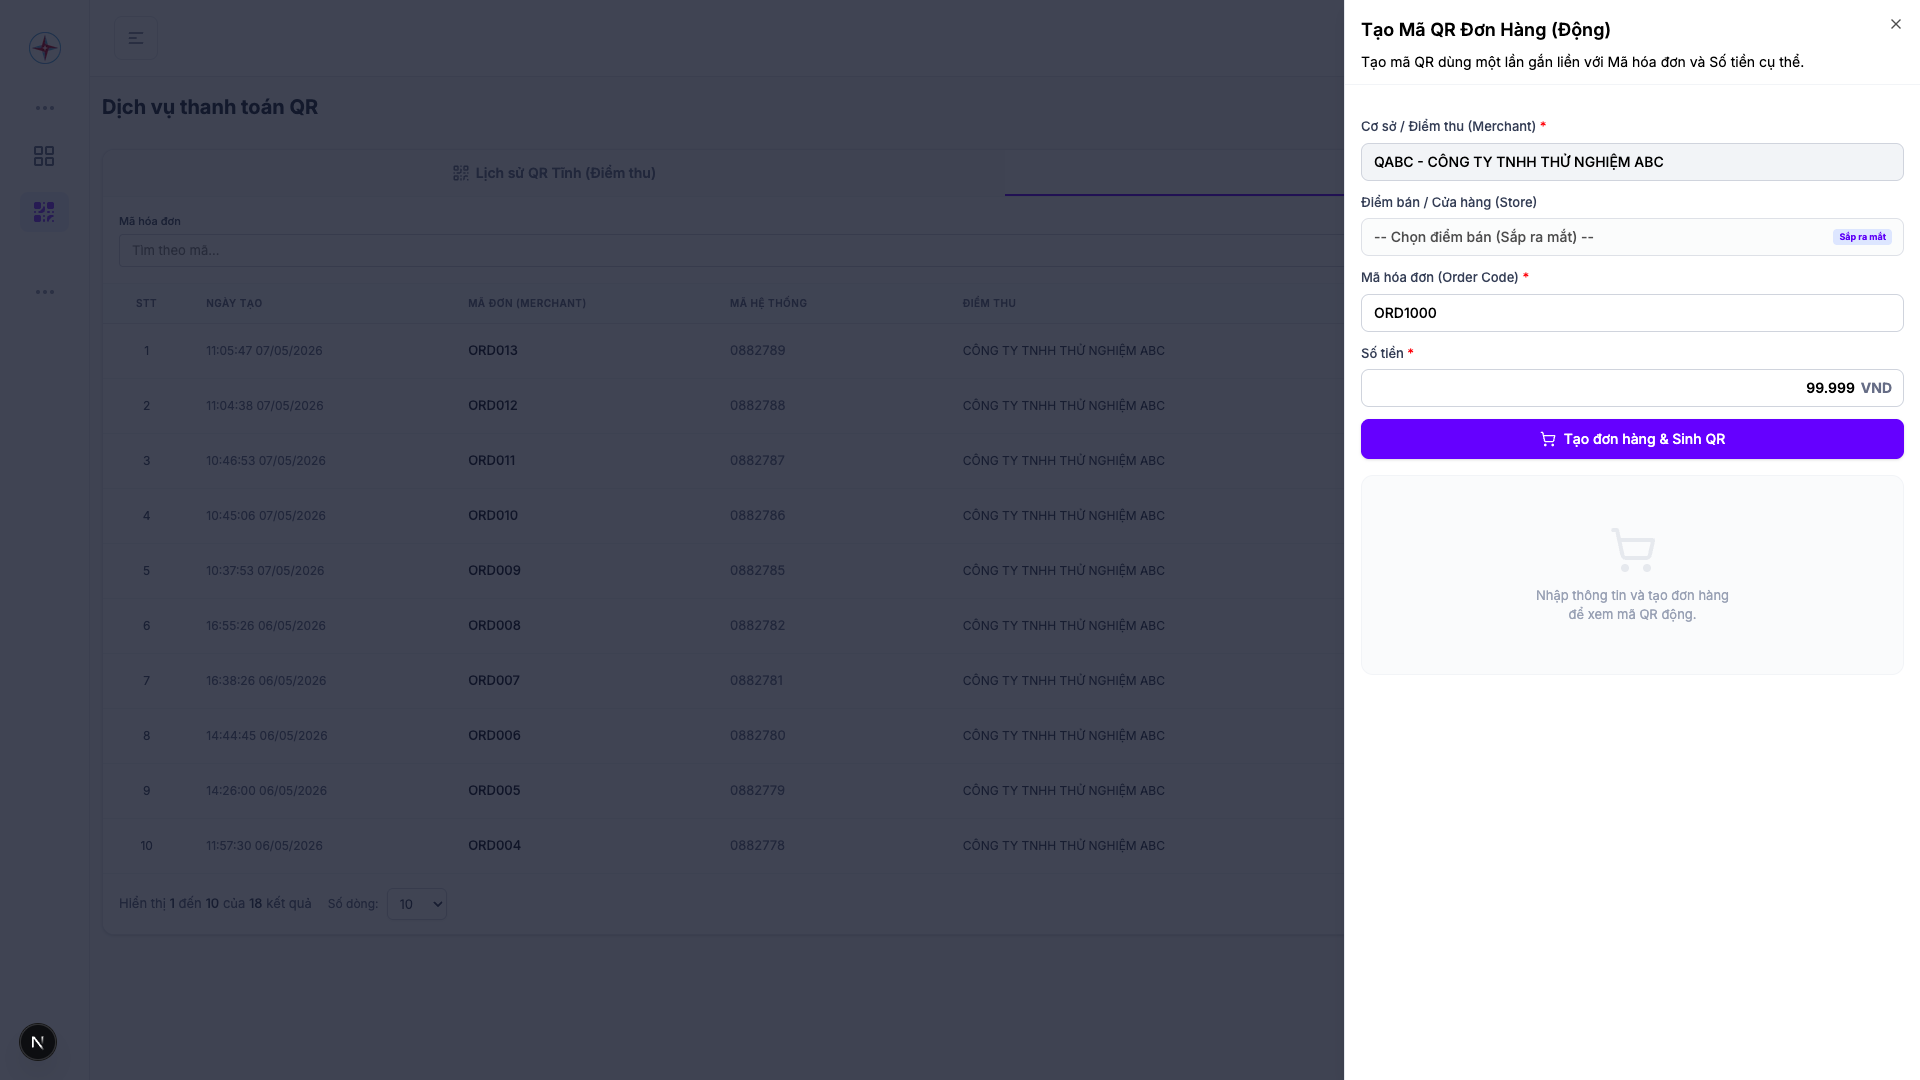1920x1080 pixels.
Task: Click the large cart placeholder icon
Action: [x=1632, y=549]
